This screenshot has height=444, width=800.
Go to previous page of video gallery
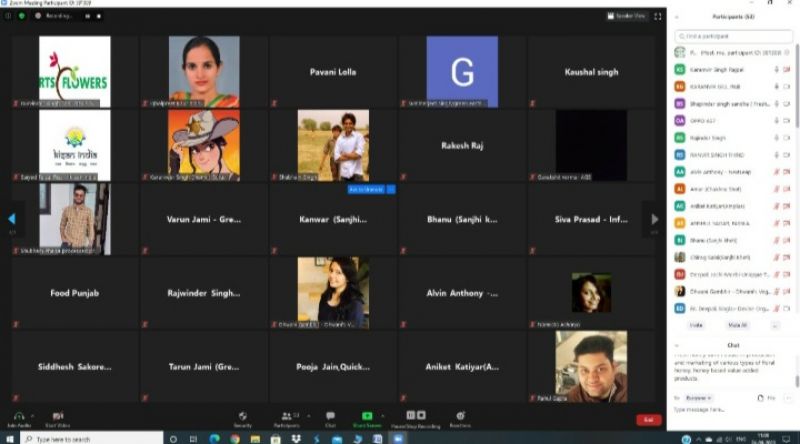11,219
